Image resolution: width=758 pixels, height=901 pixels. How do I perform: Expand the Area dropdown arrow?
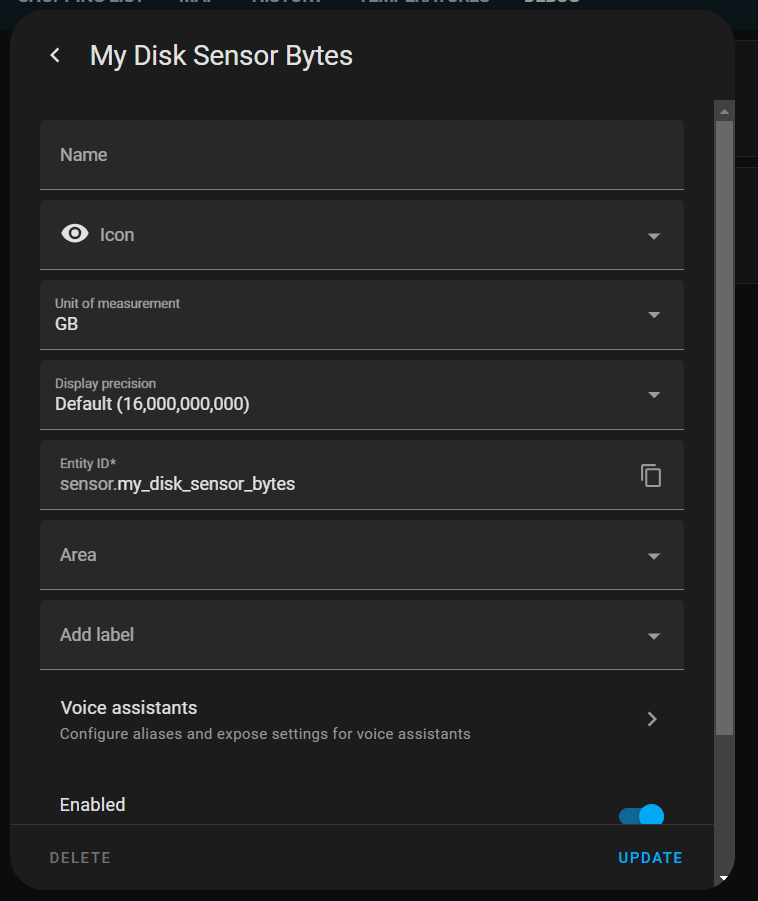point(654,556)
